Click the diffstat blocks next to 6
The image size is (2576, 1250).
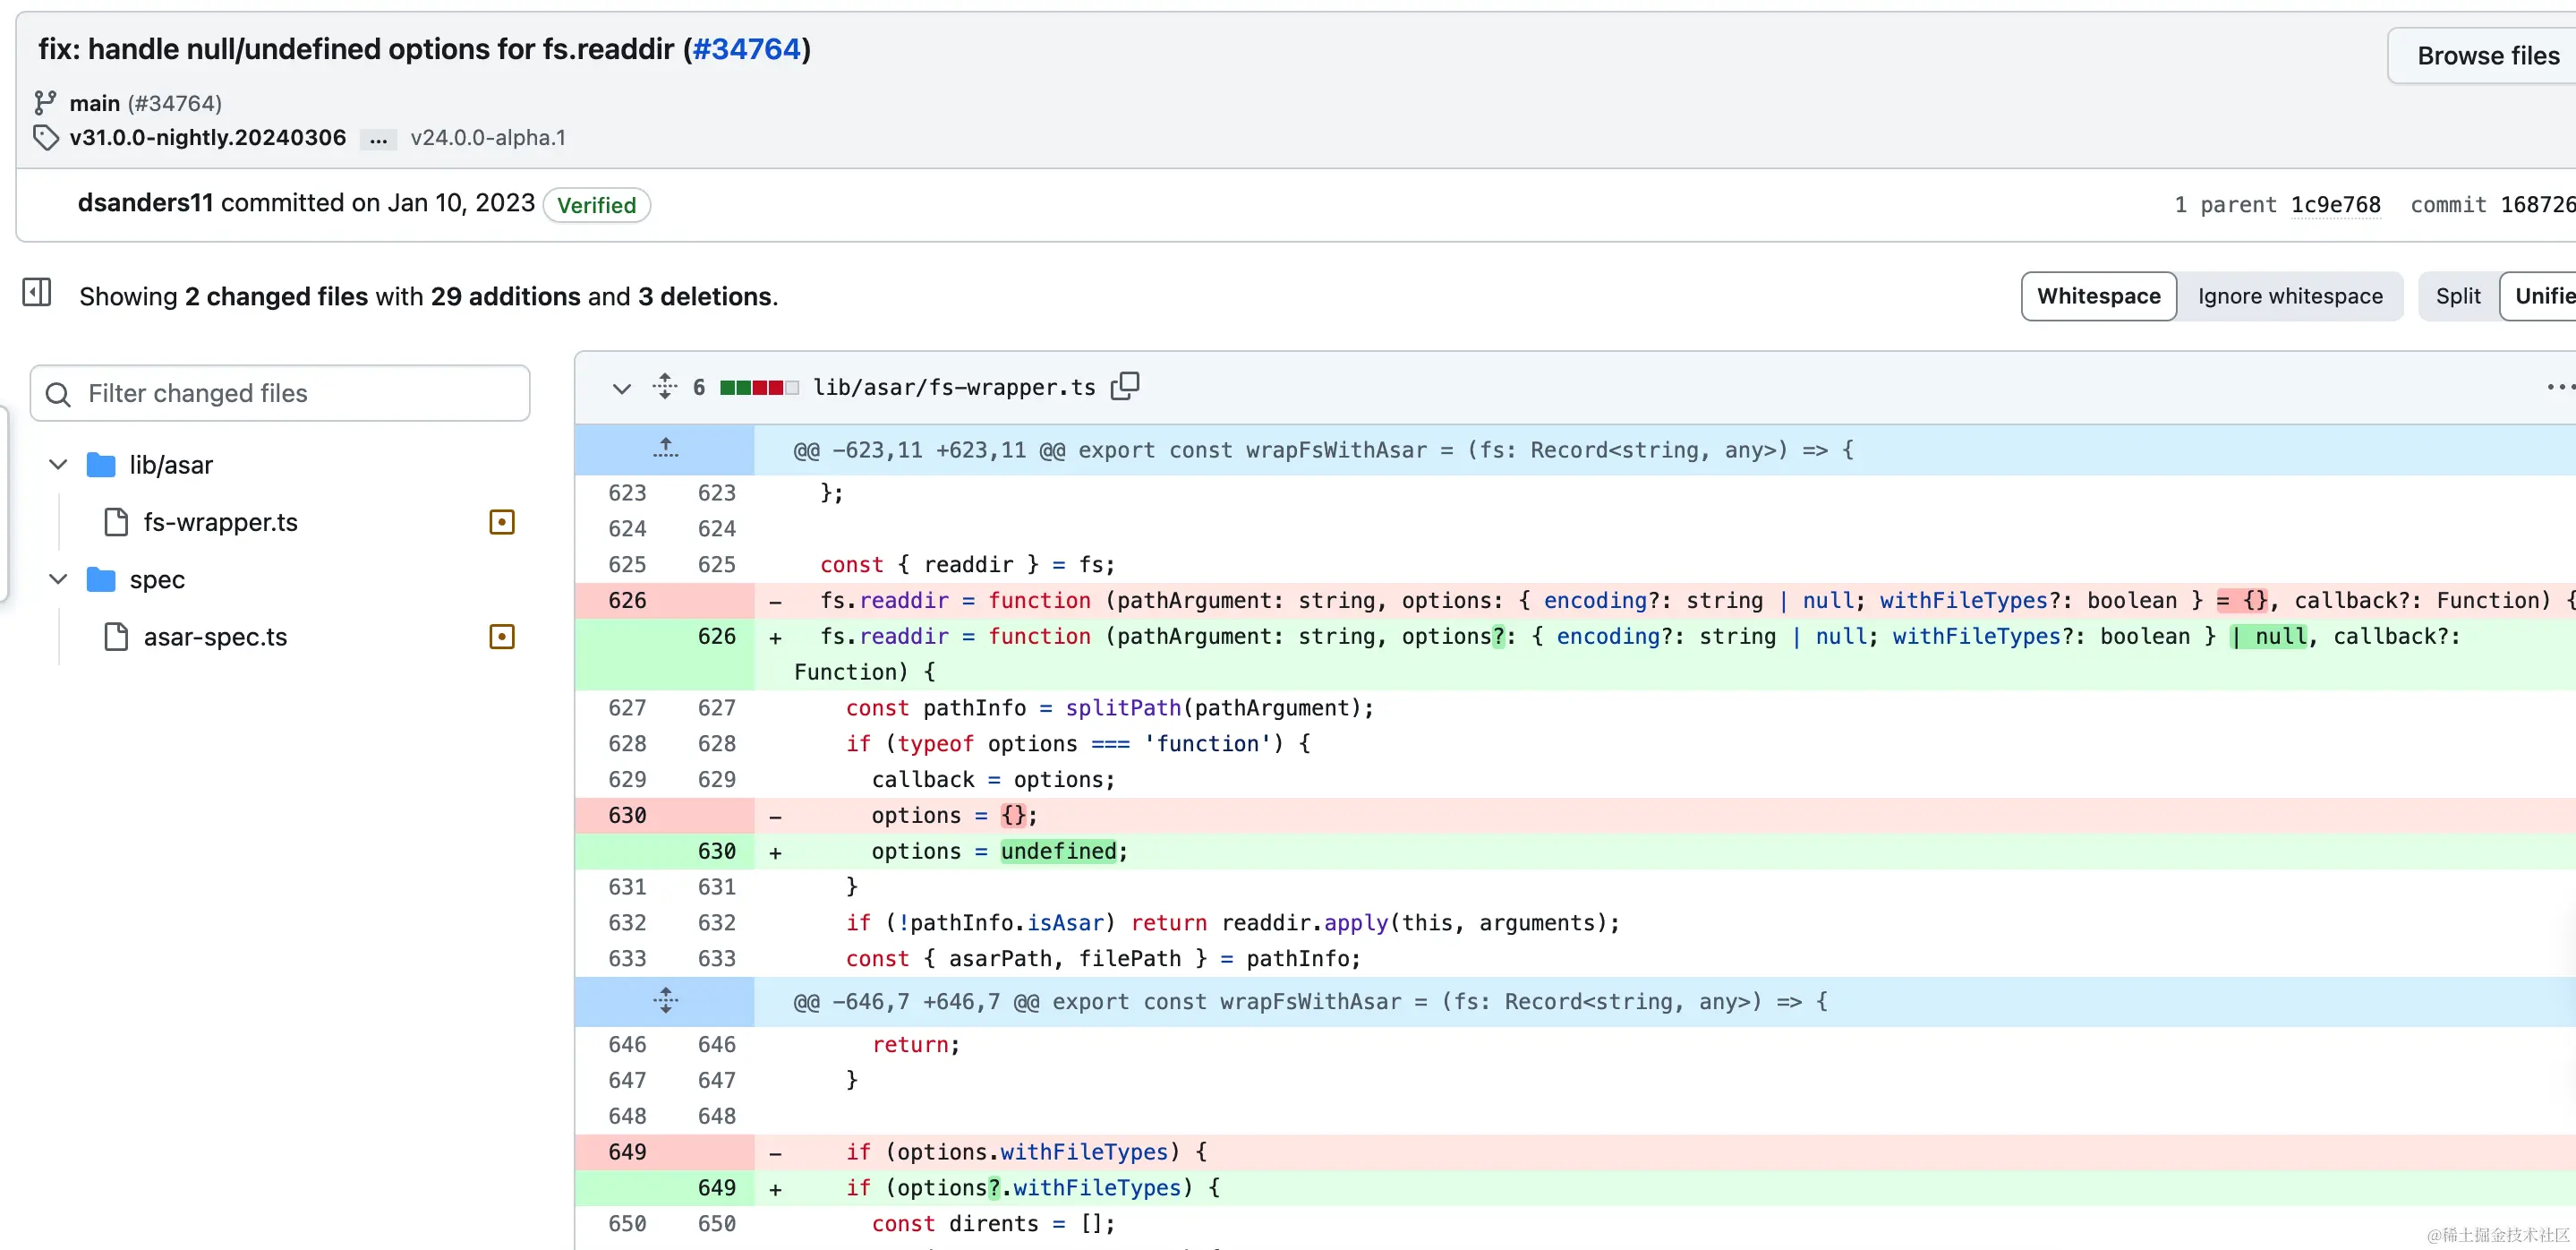pos(759,388)
